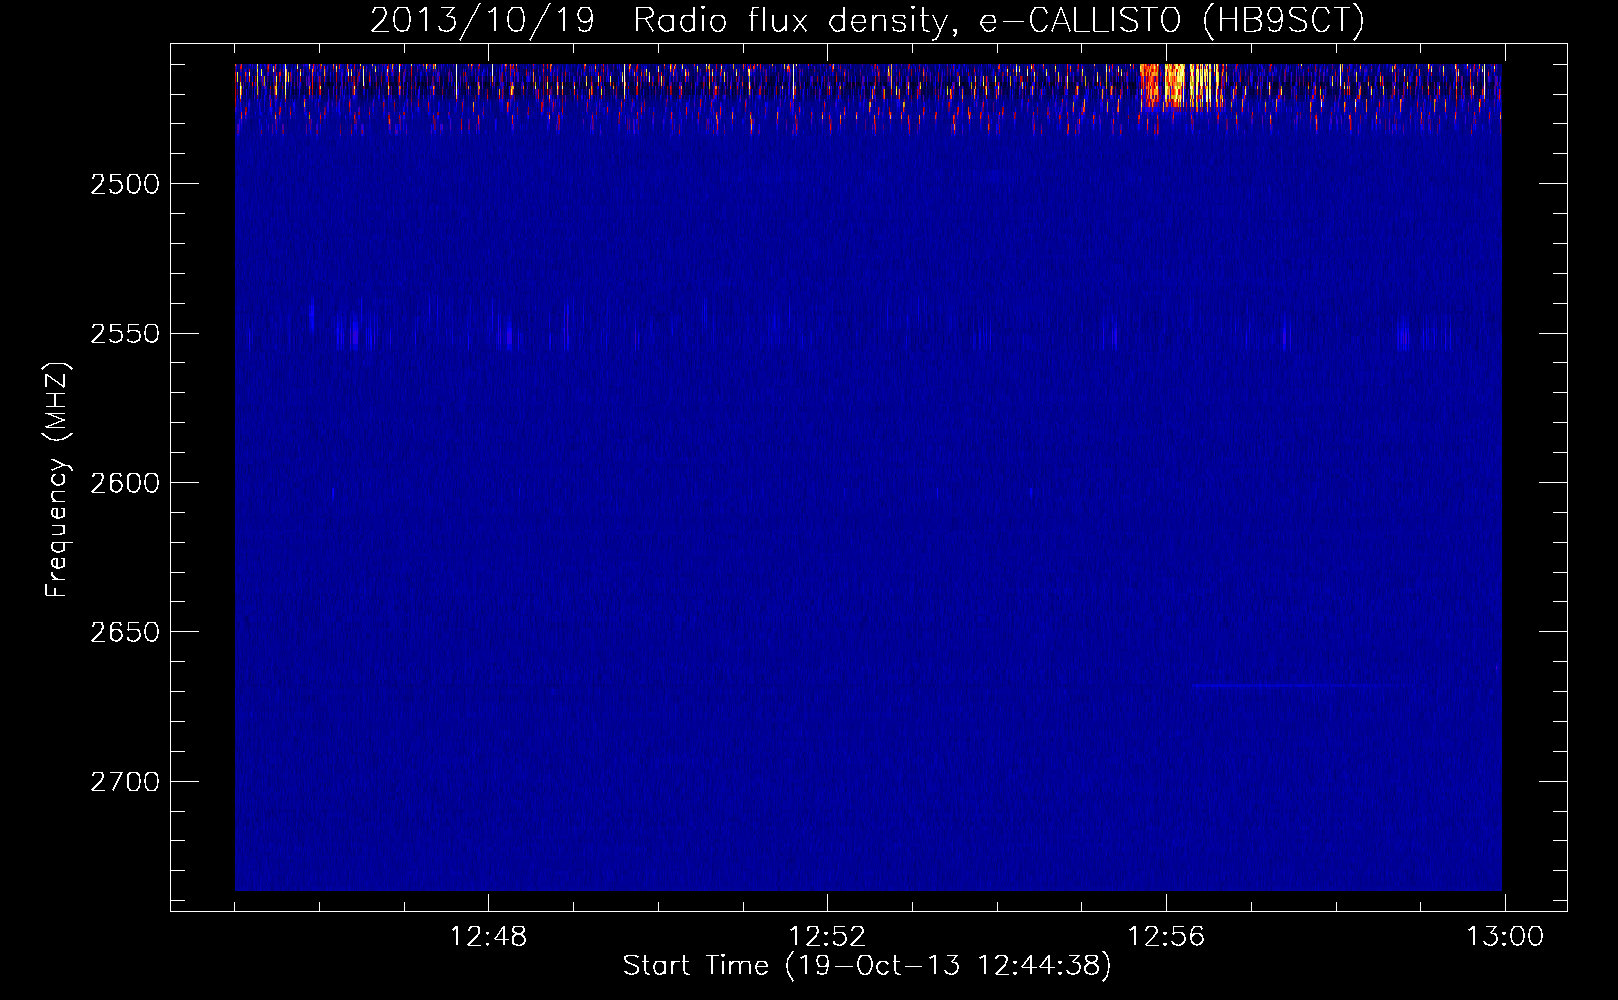Click the 12:56 time tick label

point(1166,937)
